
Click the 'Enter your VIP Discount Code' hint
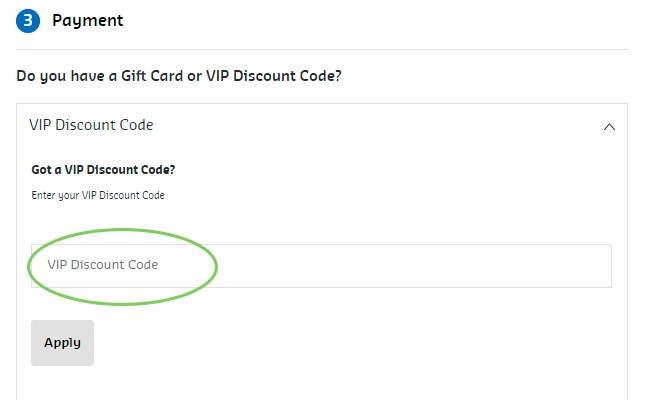98,195
